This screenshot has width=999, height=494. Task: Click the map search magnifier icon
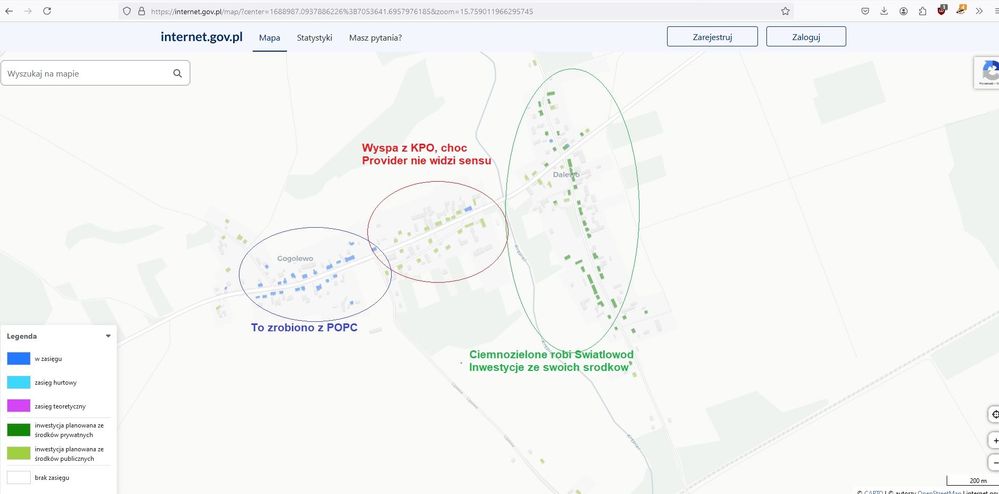[177, 73]
